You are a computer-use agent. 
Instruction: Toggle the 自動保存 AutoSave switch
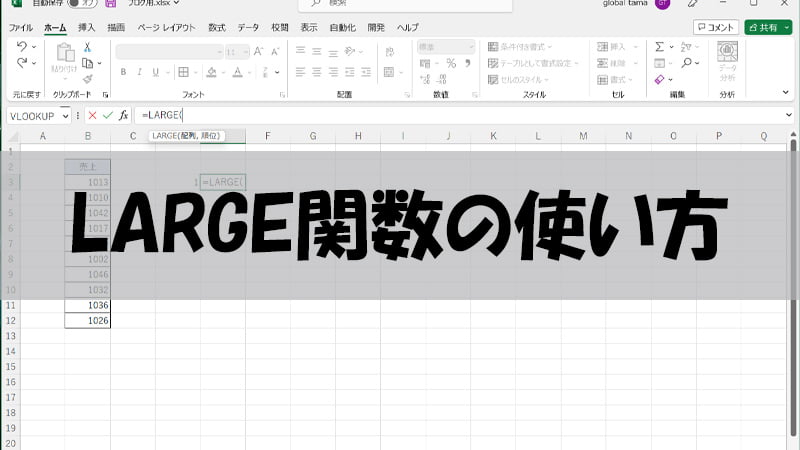pos(82,4)
